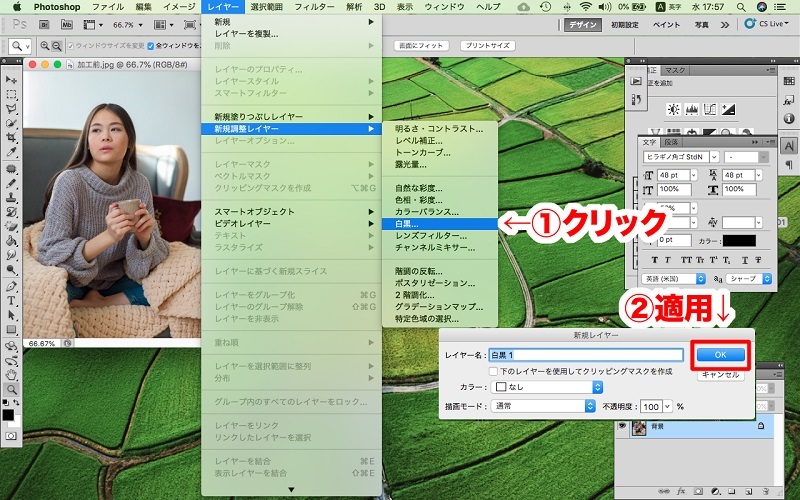Open the Character panel dock icon
Screen dimensions: 800x500
[x=789, y=146]
